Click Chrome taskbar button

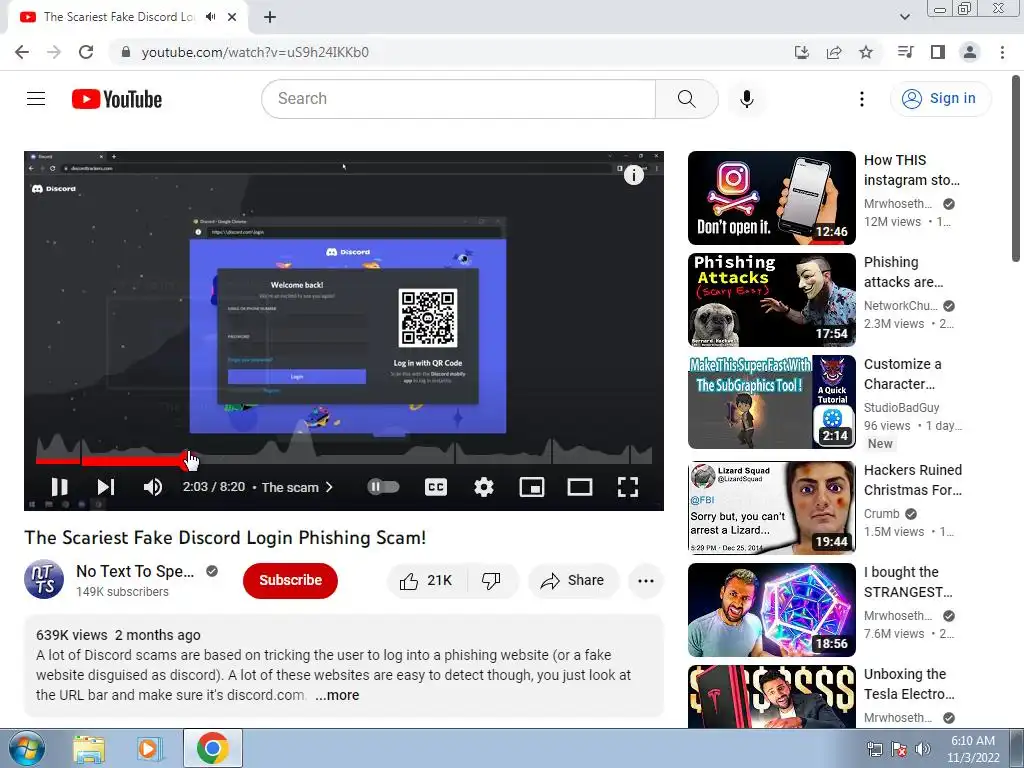[x=212, y=748]
